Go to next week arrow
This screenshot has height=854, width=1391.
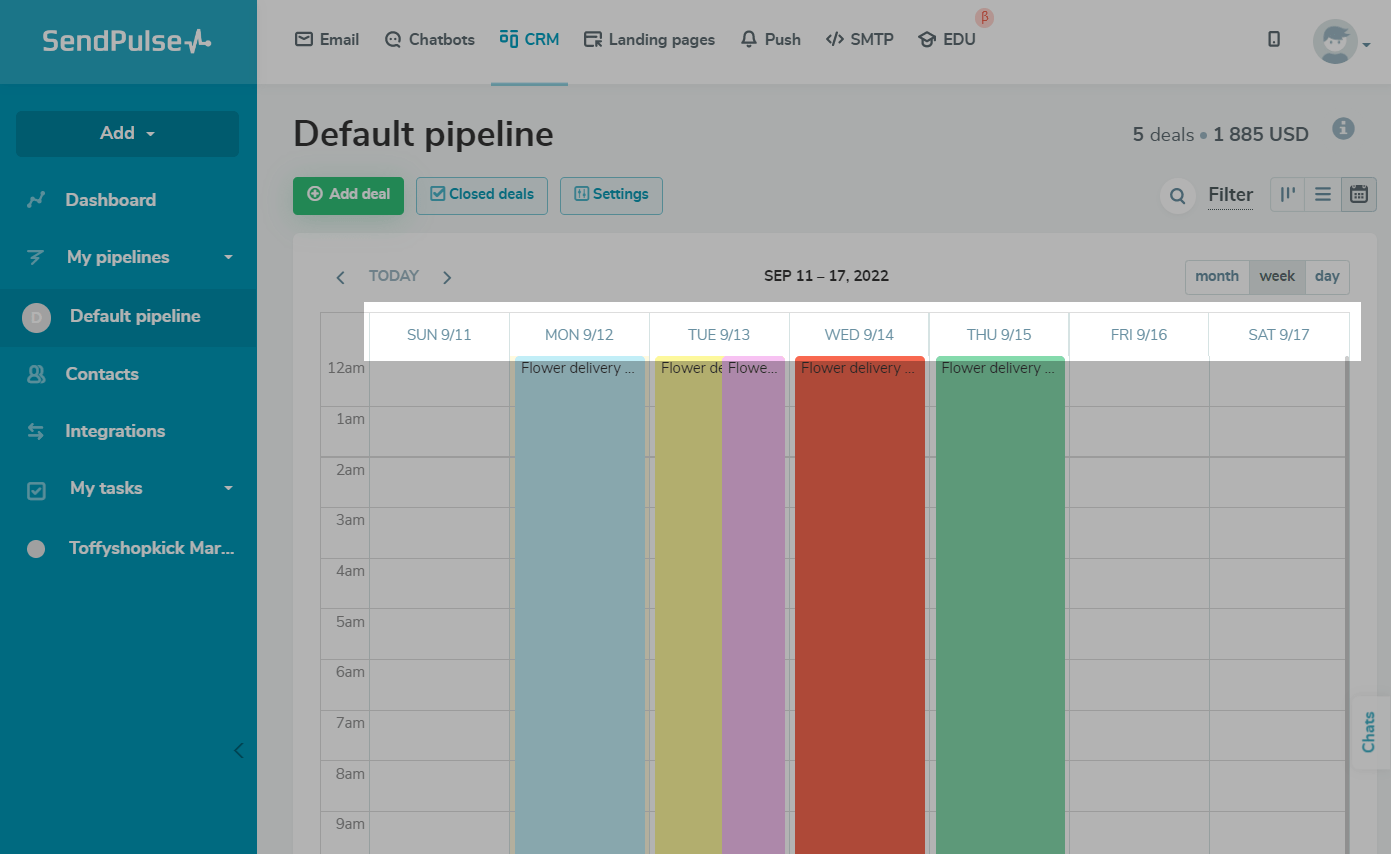pos(447,277)
